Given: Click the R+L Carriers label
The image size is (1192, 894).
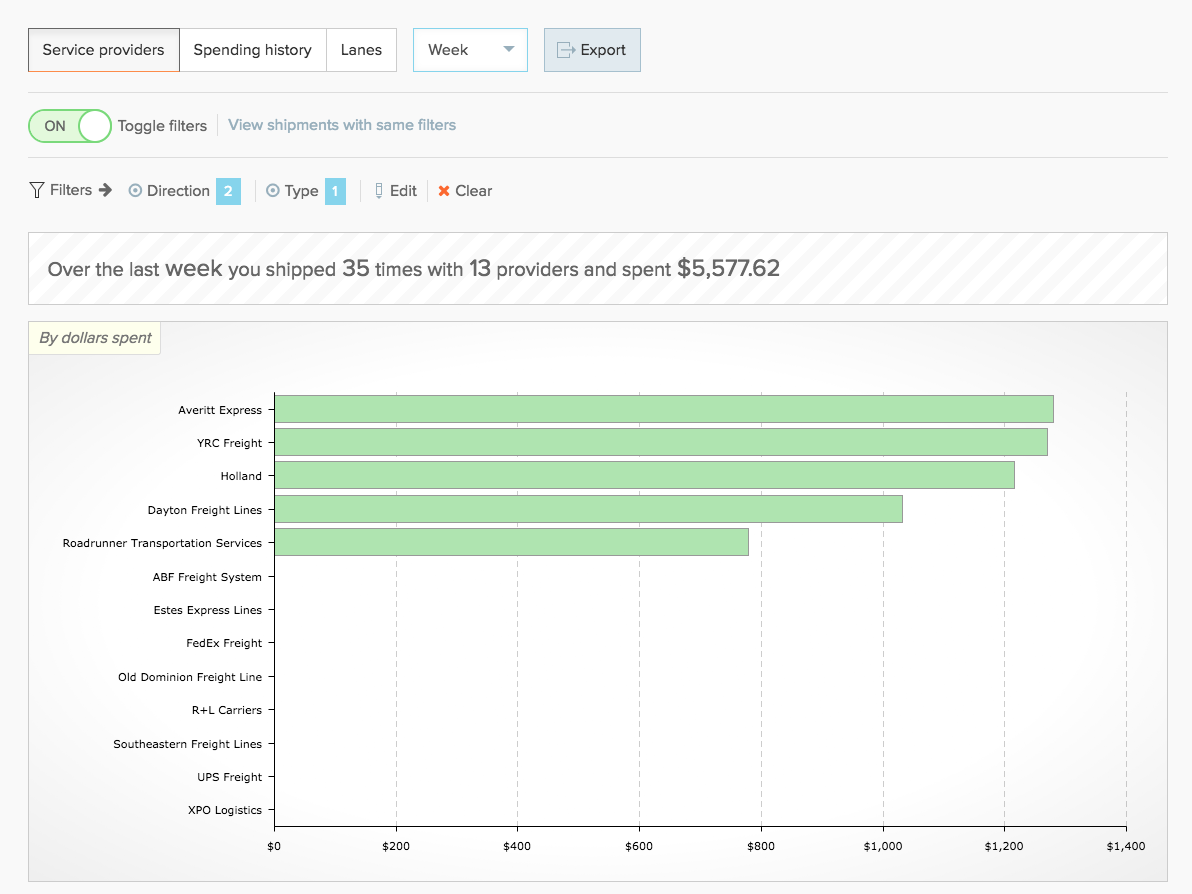Looking at the screenshot, I should tap(227, 710).
